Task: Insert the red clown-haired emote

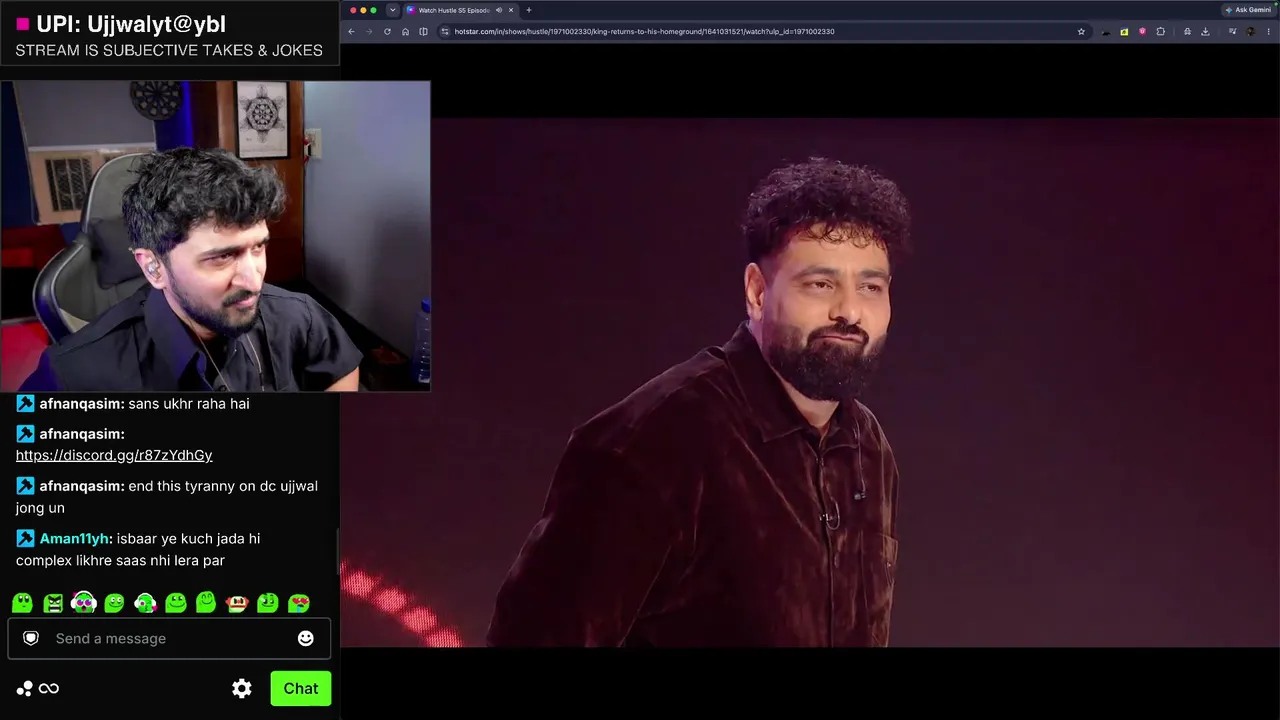Action: click(237, 603)
